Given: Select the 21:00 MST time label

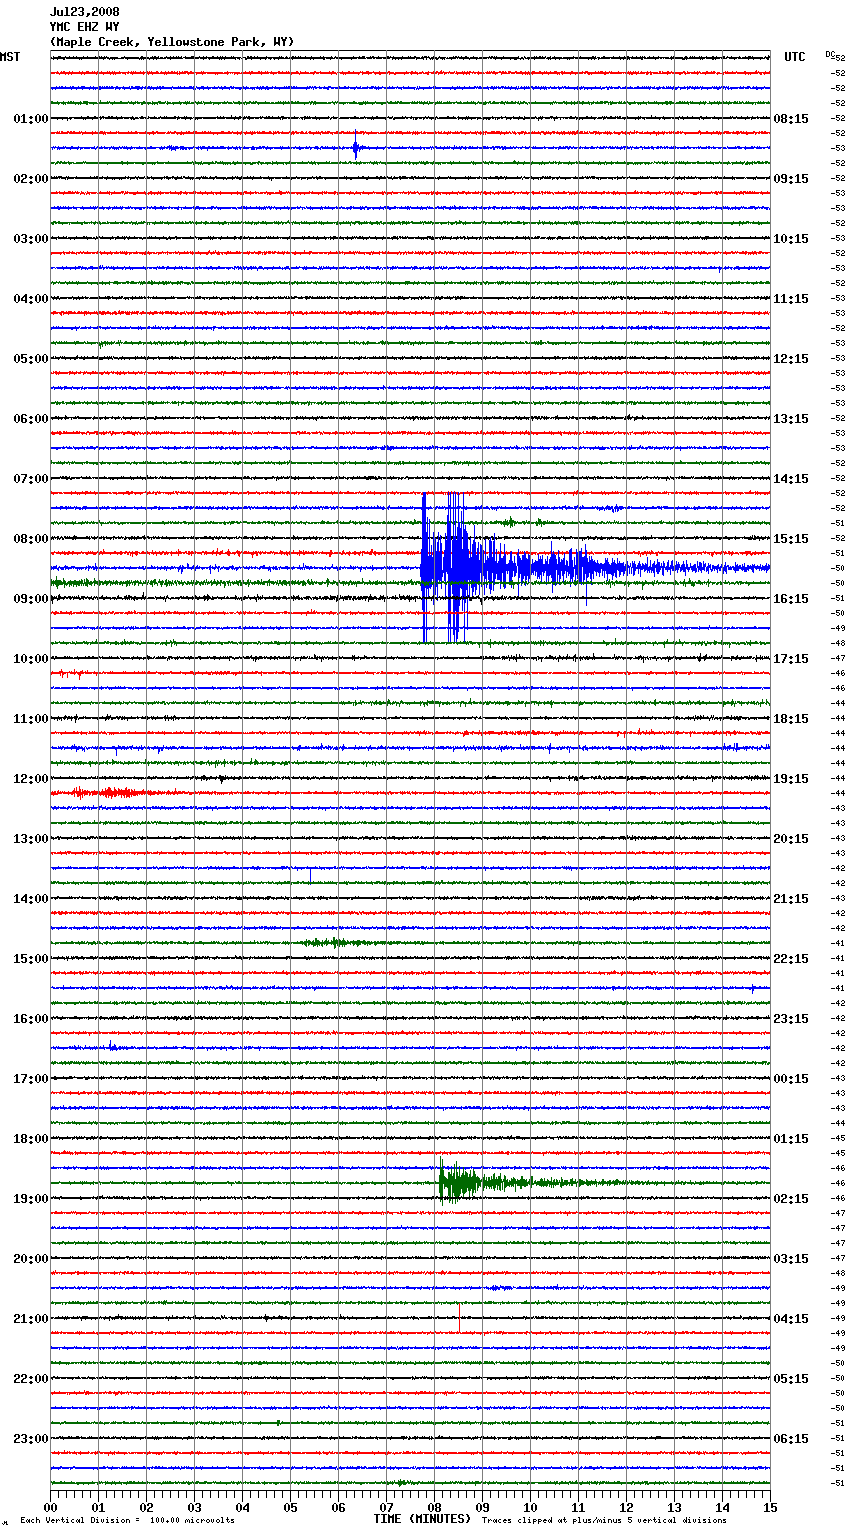Looking at the screenshot, I should point(31,1319).
